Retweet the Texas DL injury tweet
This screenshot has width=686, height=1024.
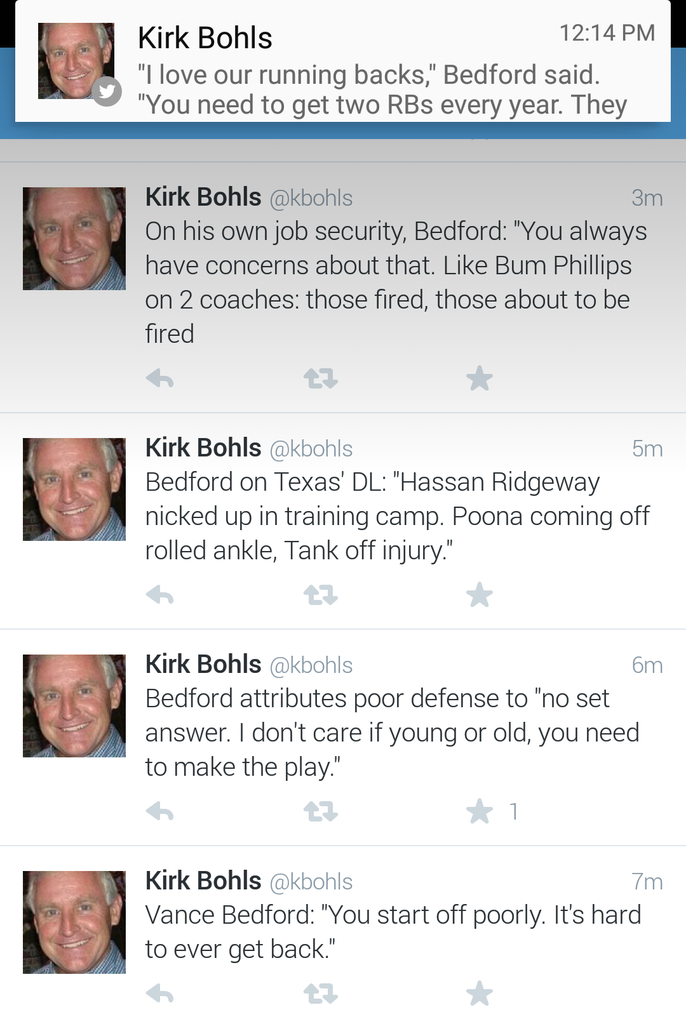tap(320, 595)
